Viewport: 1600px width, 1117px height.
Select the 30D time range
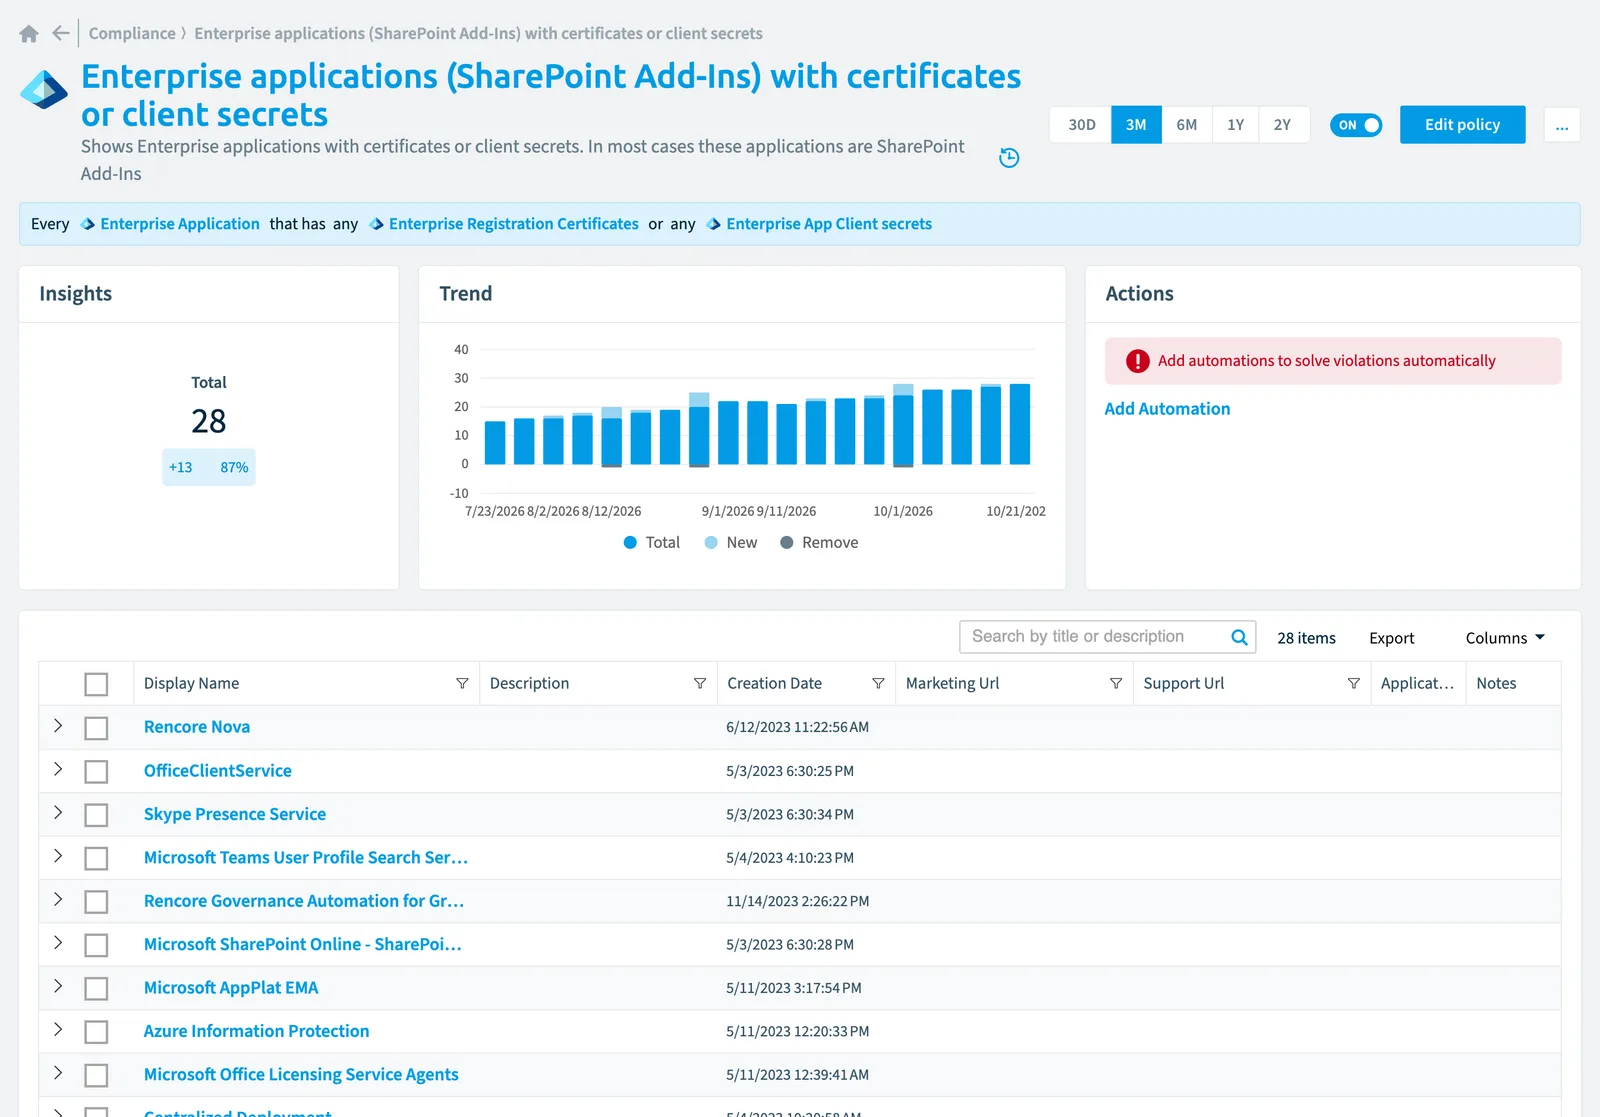[1081, 125]
